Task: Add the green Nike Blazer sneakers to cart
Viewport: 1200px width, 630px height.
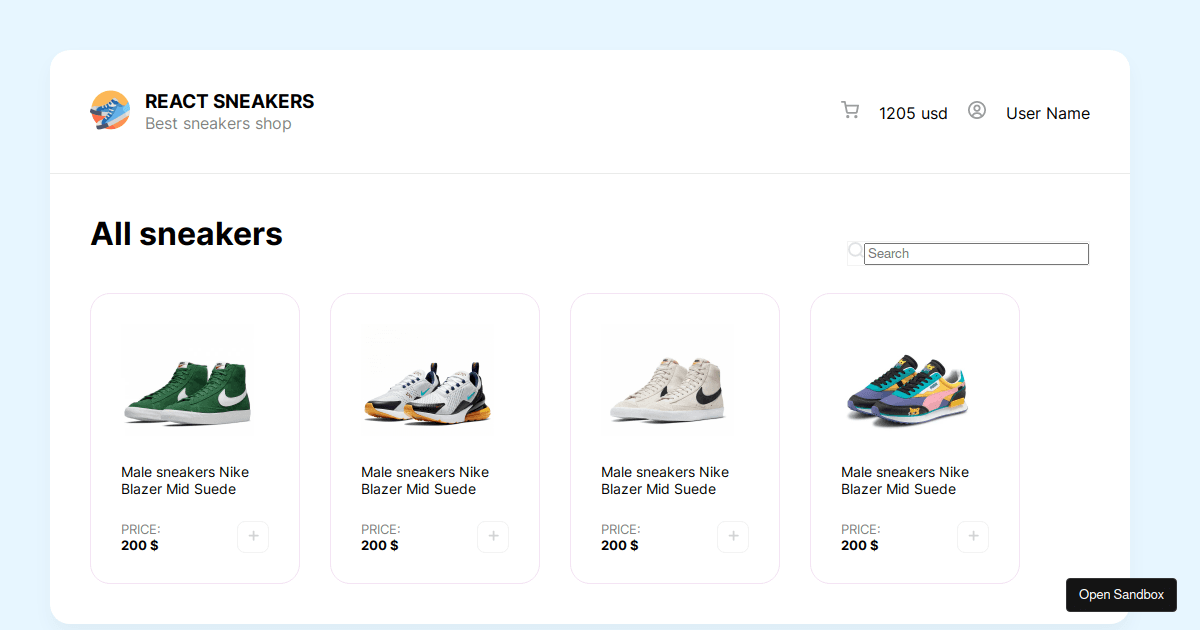Action: (253, 537)
